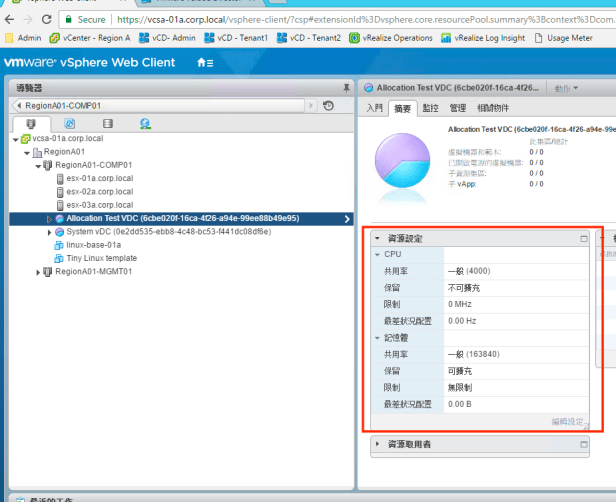Click the browser back arrow
The height and width of the screenshot is (502, 616).
point(9,19)
